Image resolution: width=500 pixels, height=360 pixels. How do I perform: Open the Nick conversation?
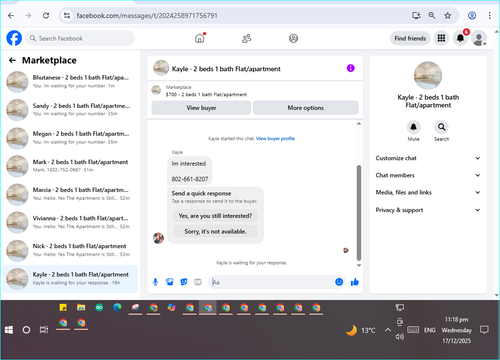pyautogui.click(x=70, y=250)
